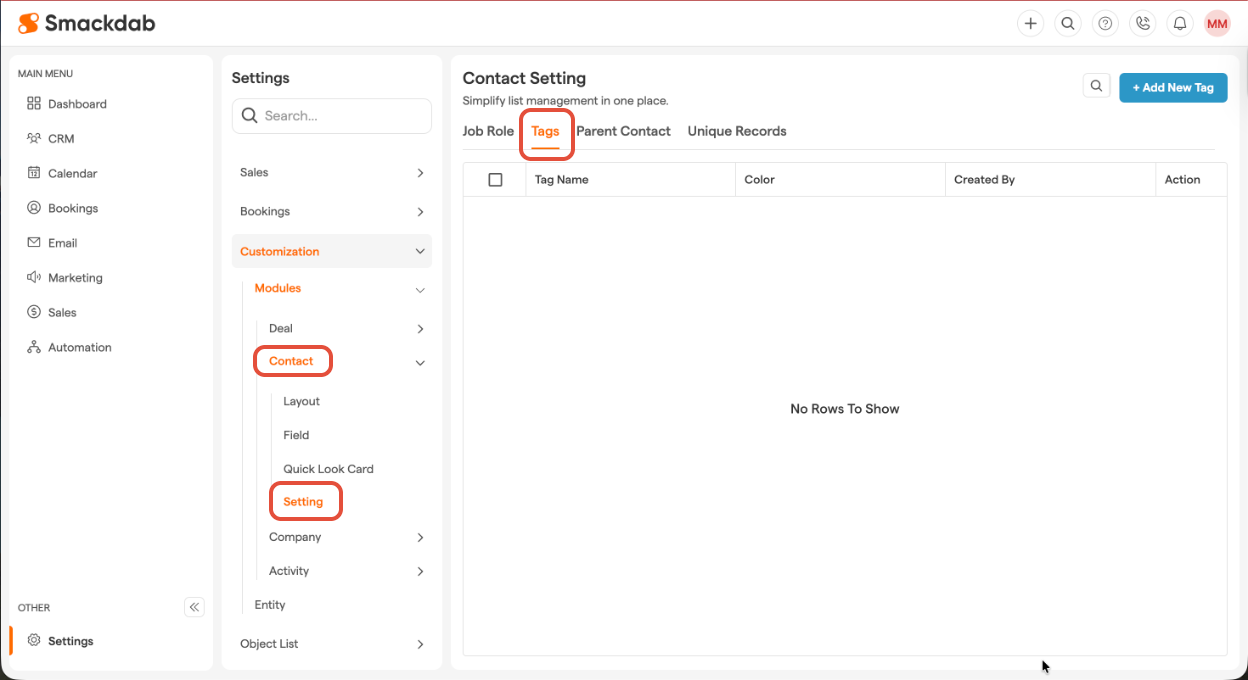Image resolution: width=1248 pixels, height=680 pixels.
Task: Open global search magnifier in header
Action: (1068, 24)
